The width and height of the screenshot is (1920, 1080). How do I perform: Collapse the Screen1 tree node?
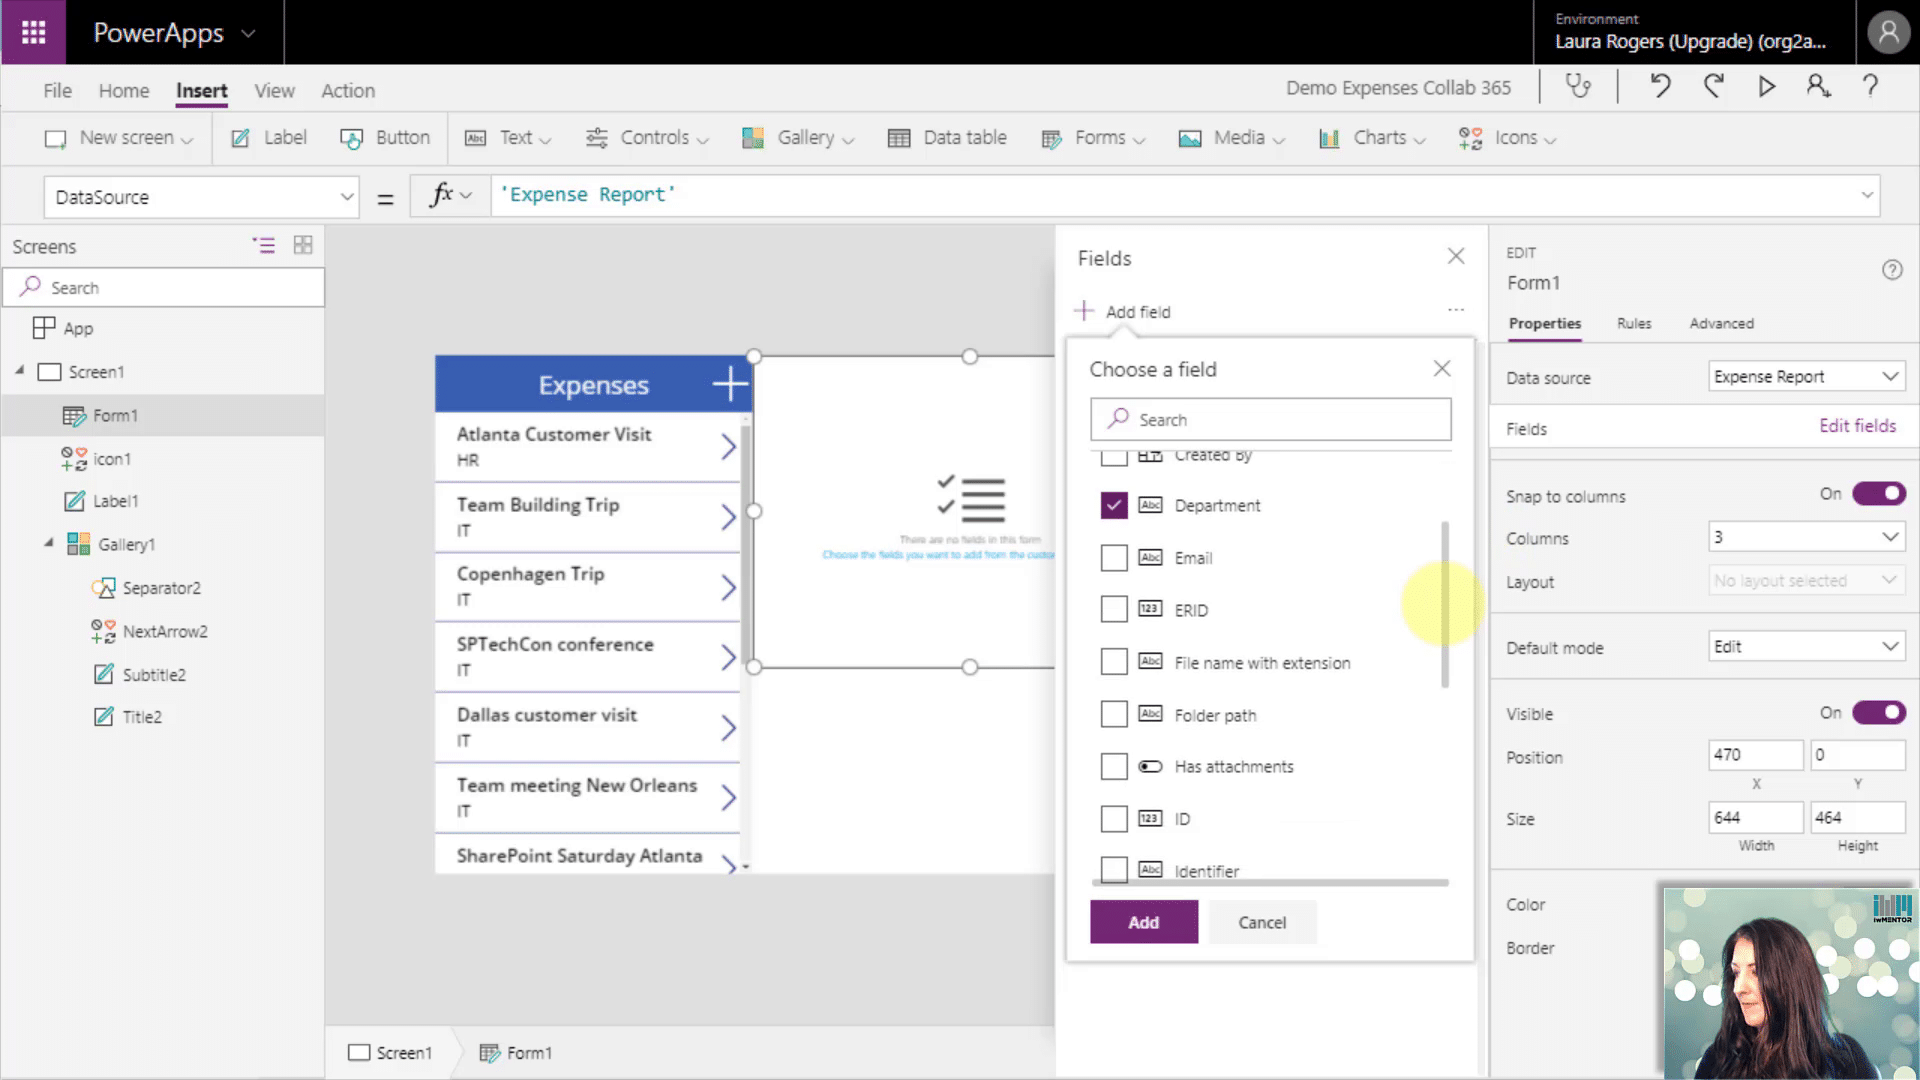click(x=19, y=370)
